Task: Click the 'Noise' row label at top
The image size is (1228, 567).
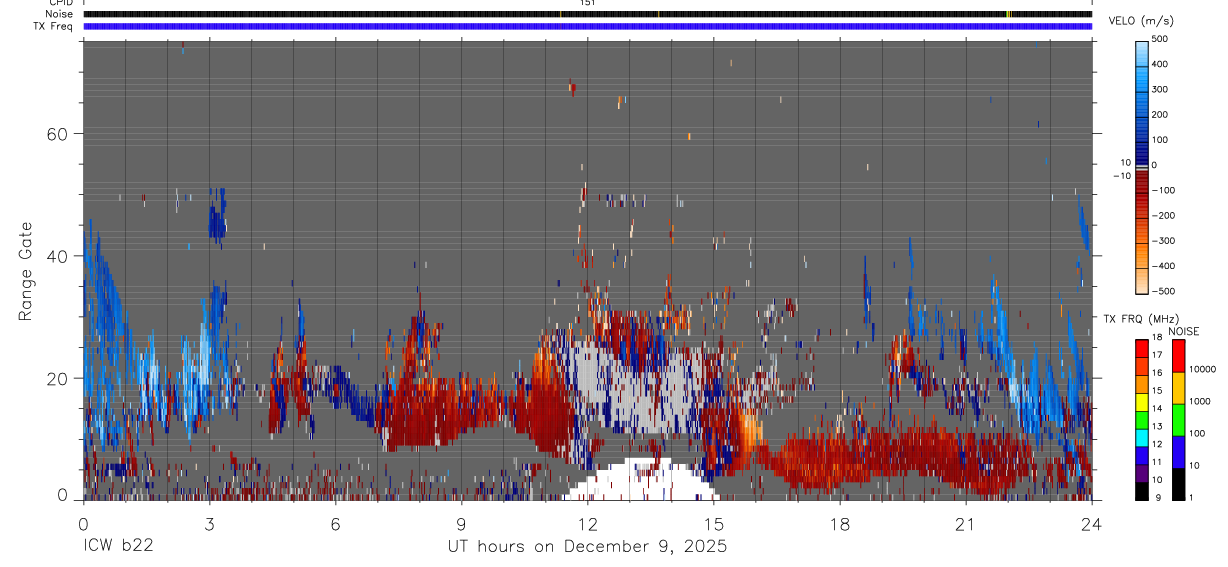Action: 59,14
